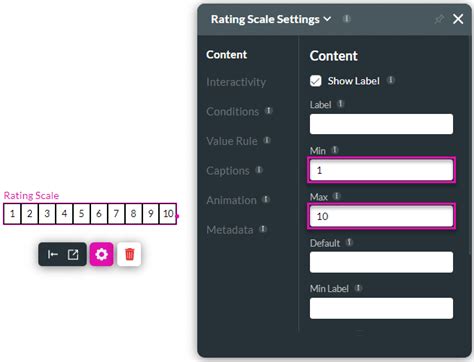The height and width of the screenshot is (362, 474).
Task: Close the Rating Scale Settings panel
Action: [458, 19]
